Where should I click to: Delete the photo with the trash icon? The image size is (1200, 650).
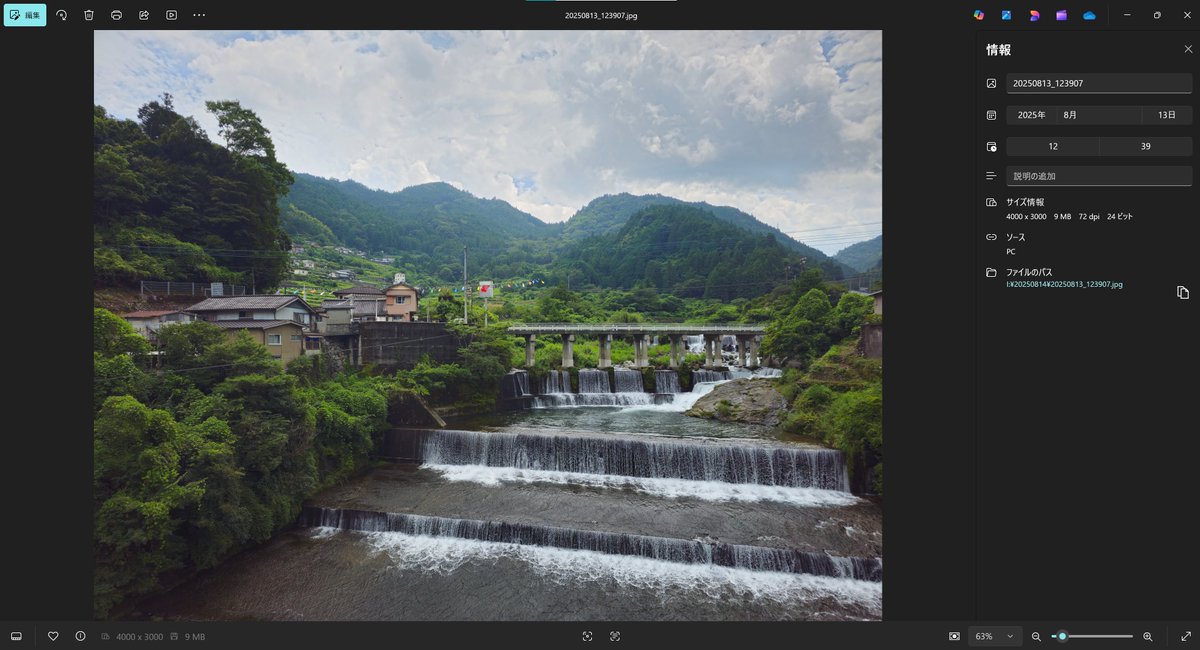point(89,15)
